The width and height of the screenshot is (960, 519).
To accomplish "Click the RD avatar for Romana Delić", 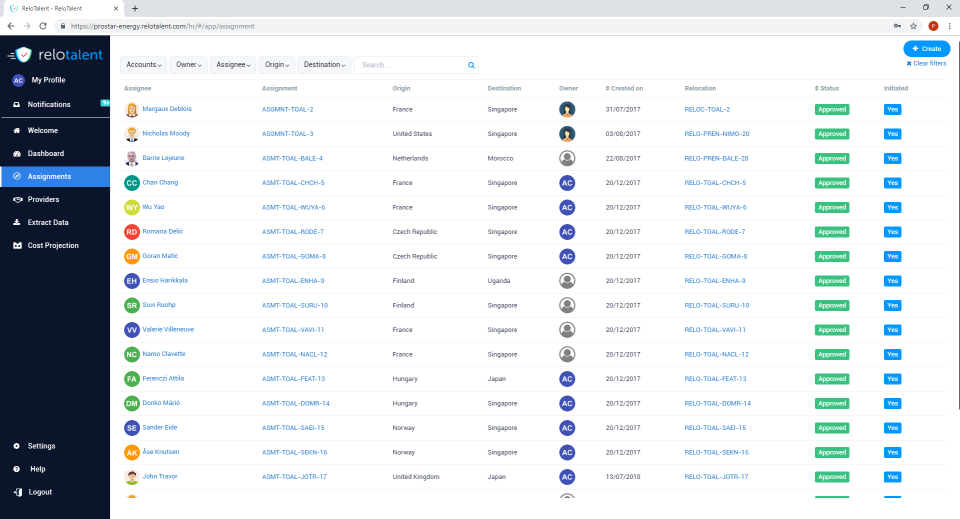I will click(x=132, y=232).
